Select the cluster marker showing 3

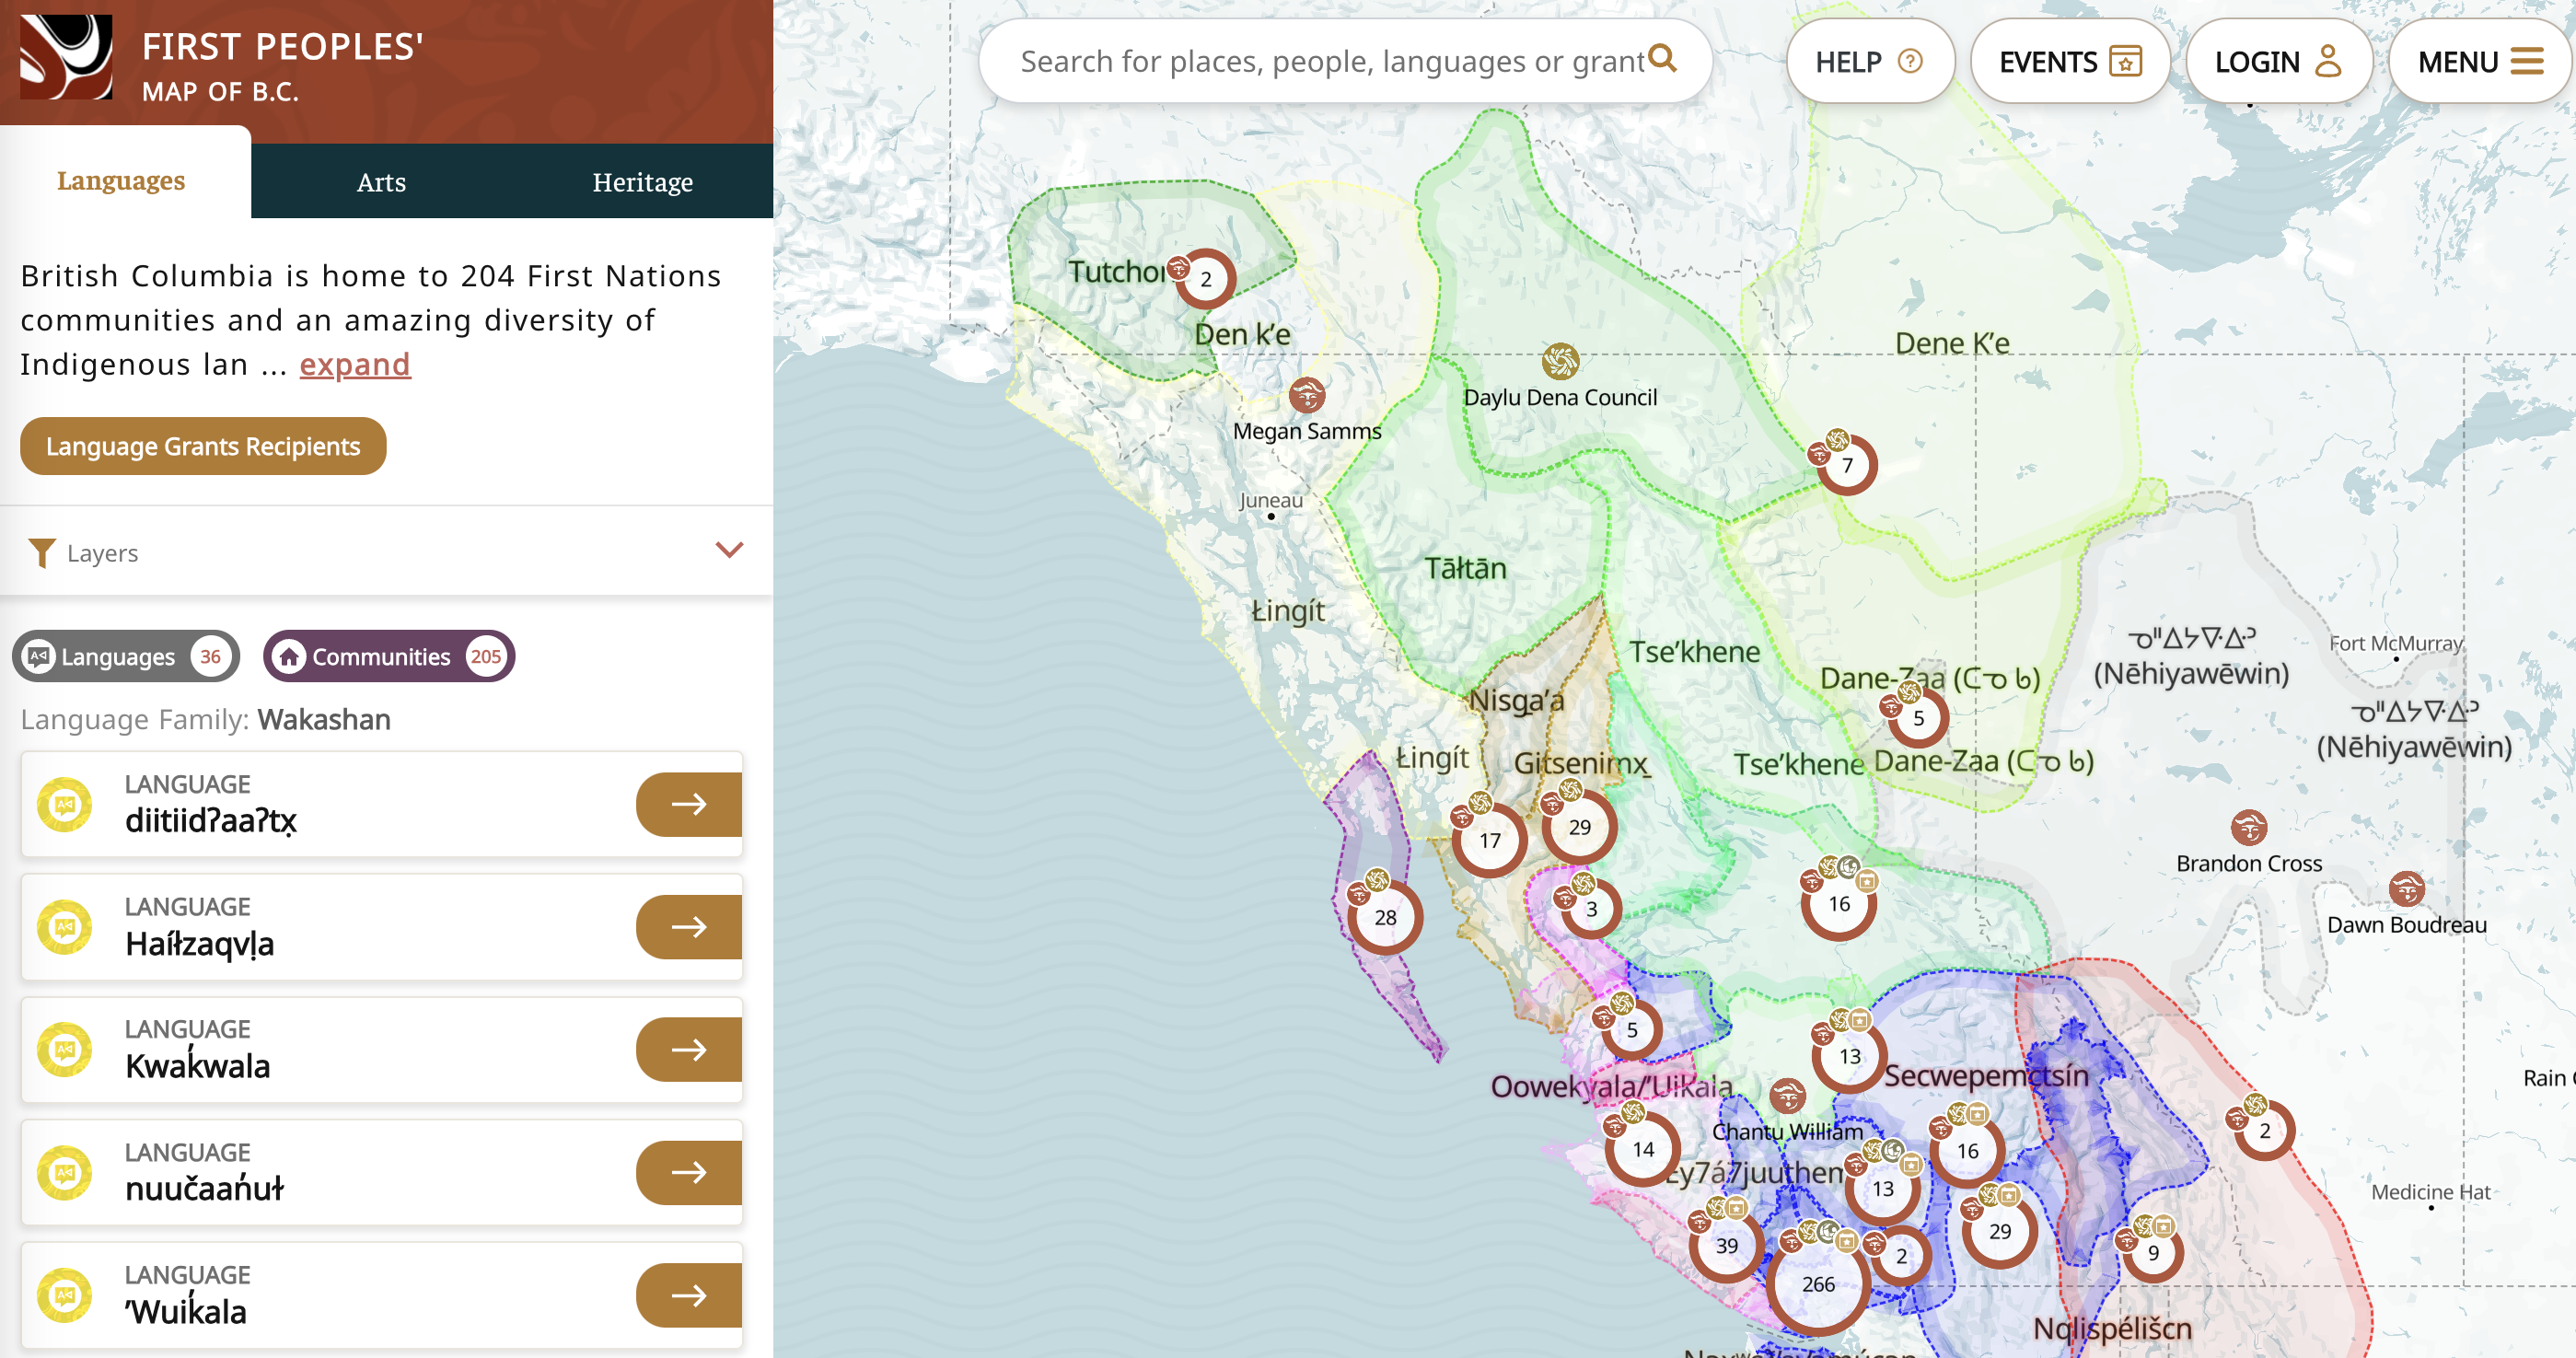coord(1591,908)
